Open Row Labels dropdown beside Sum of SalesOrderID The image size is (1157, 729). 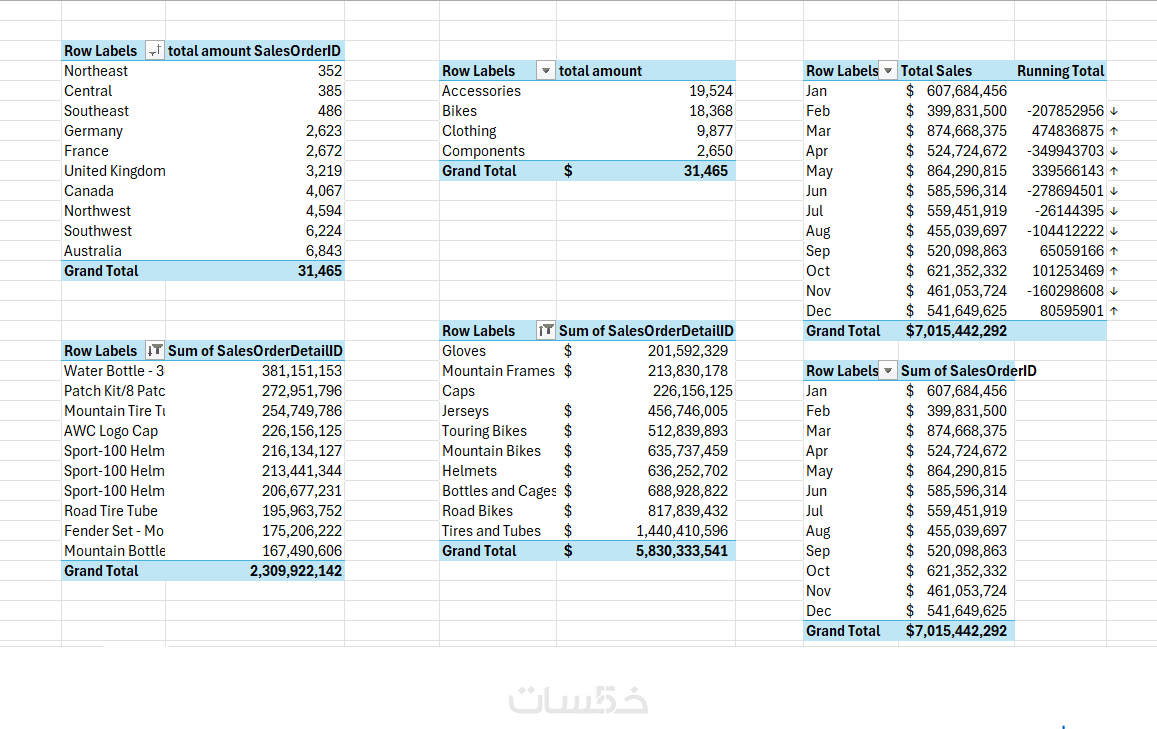888,370
